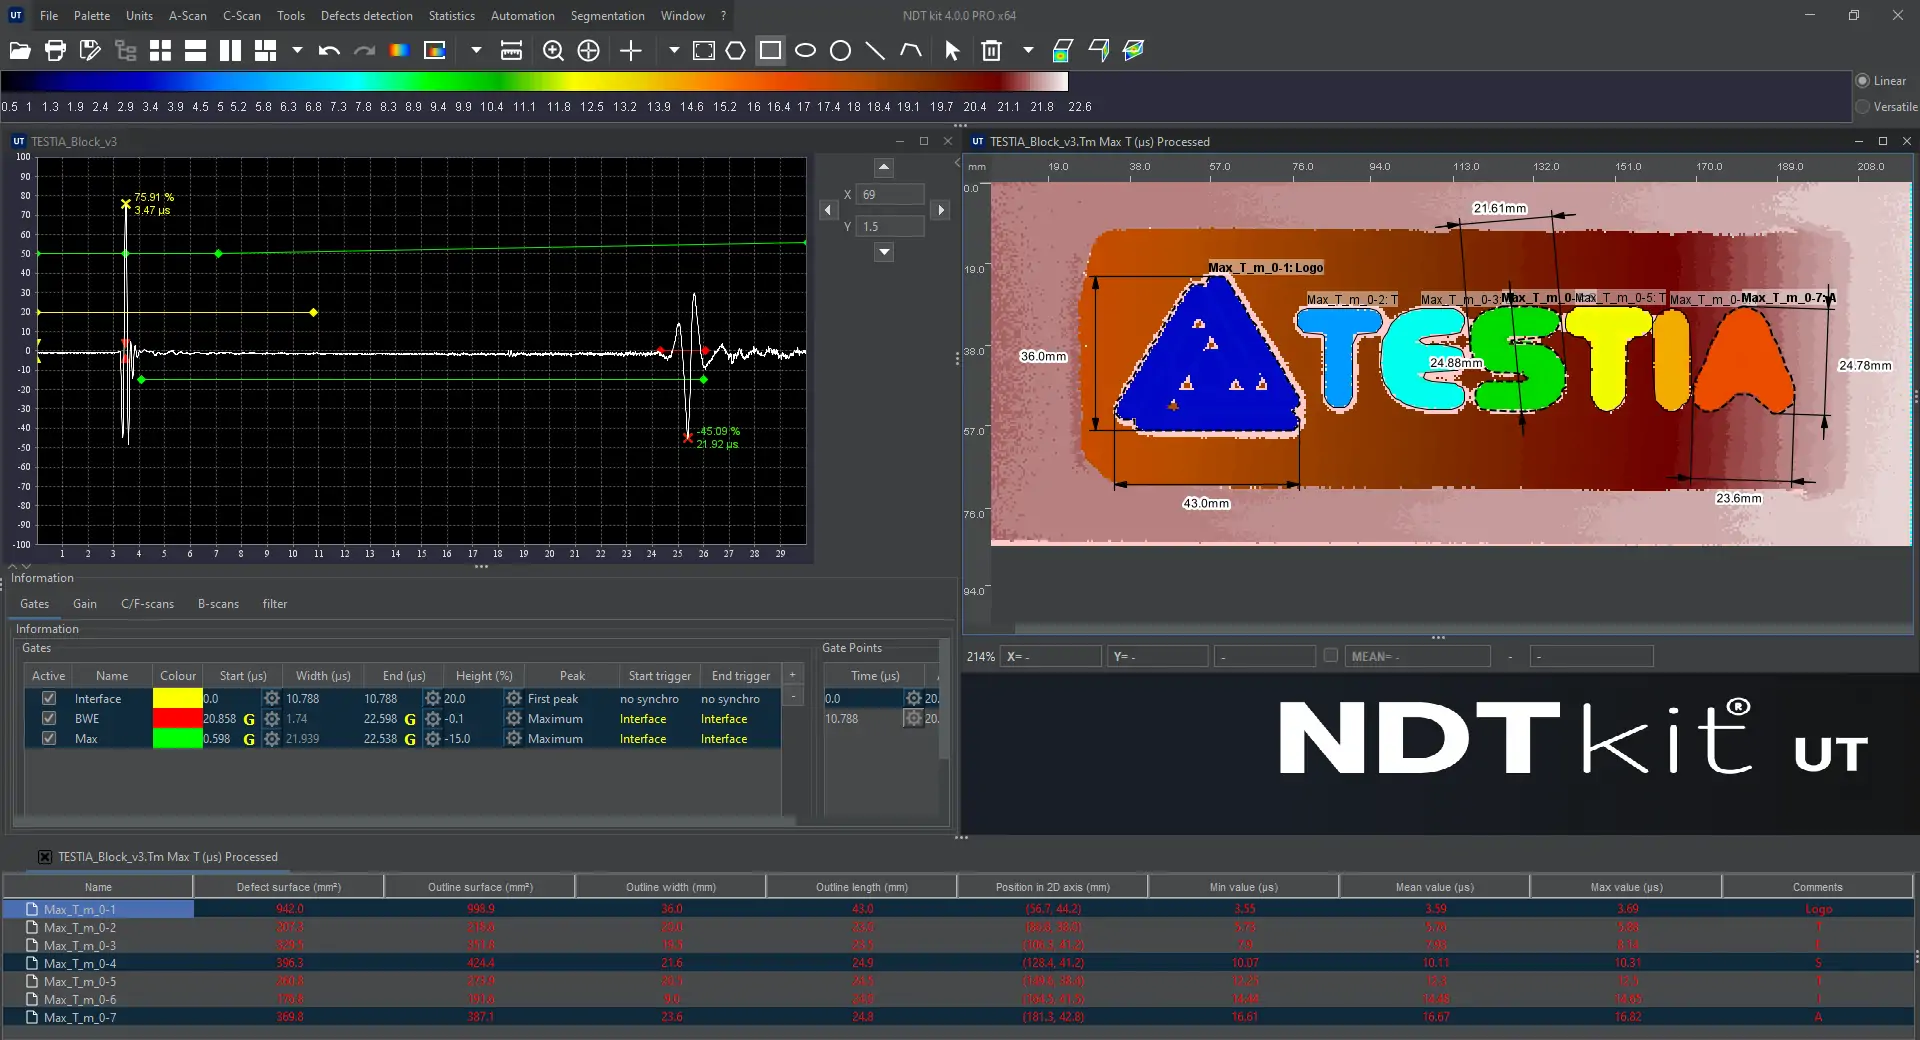Open dropdown next to the trash icon

[x=1028, y=50]
